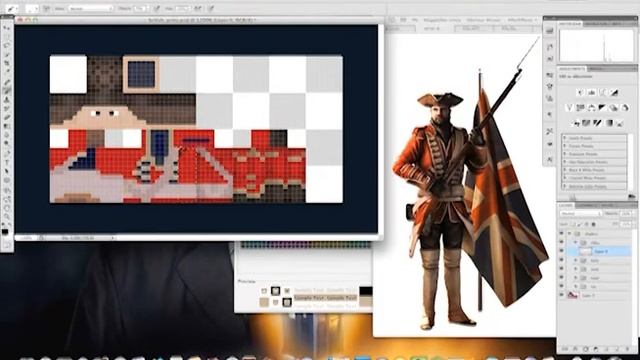Open layer styles fx menu

(575, 349)
